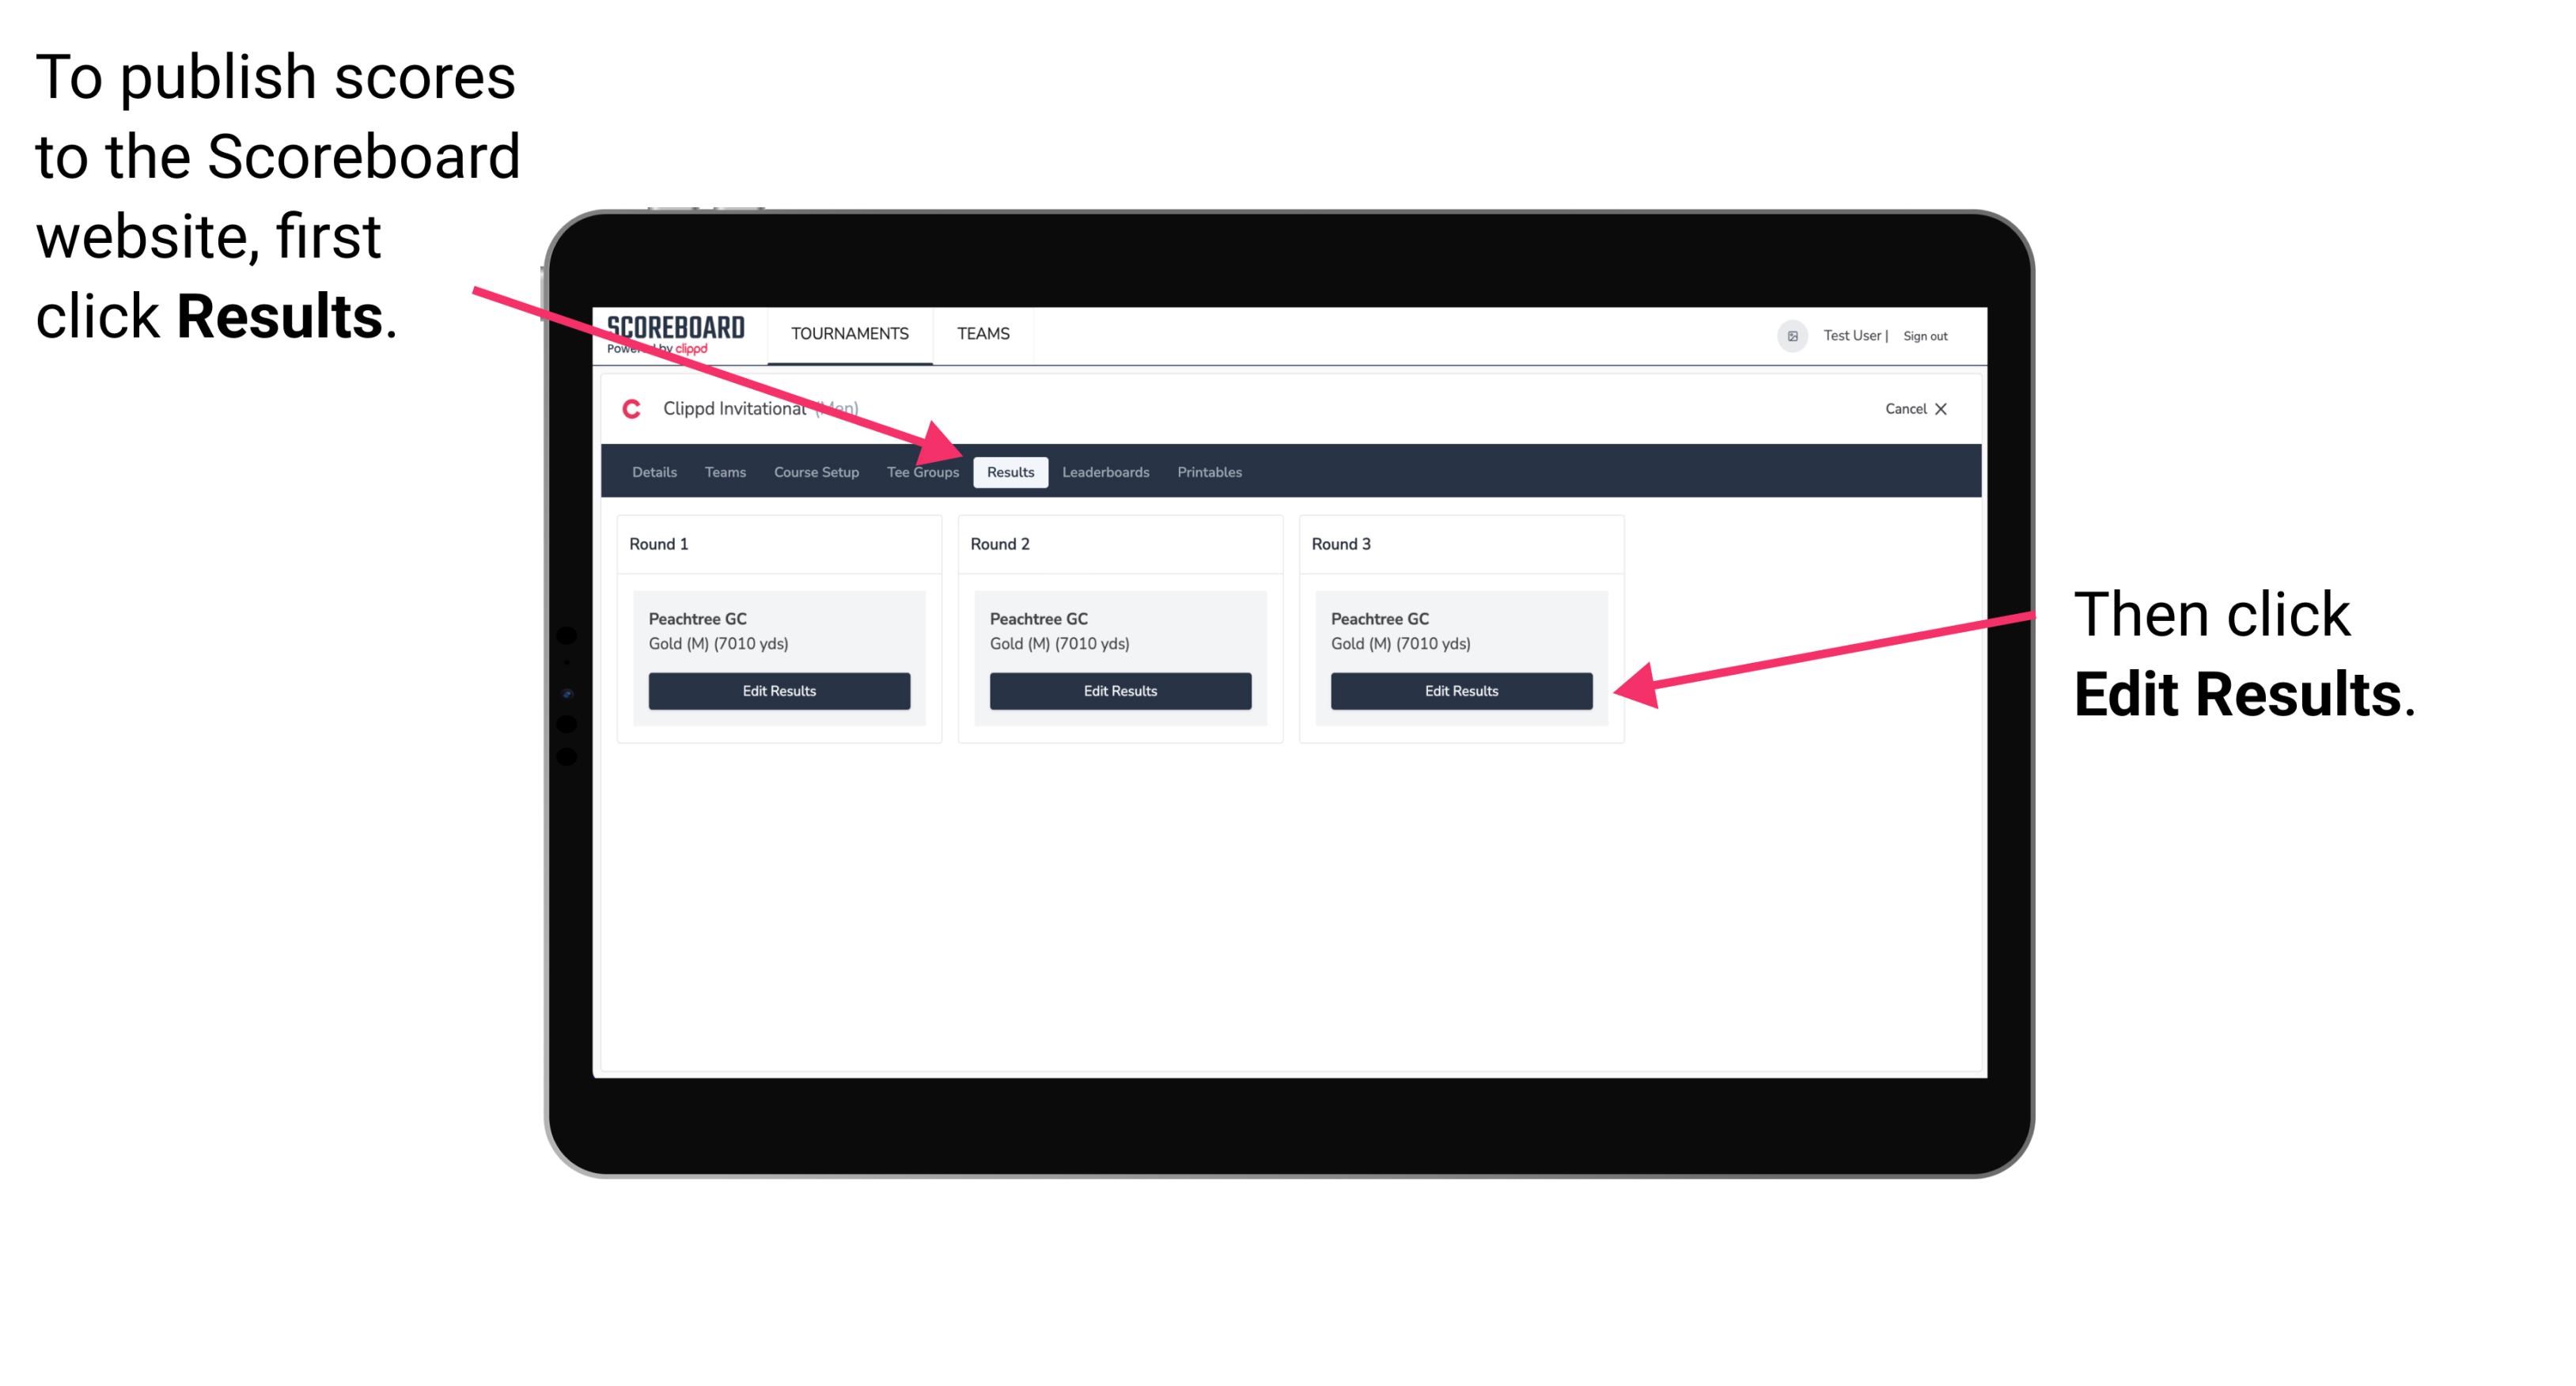Click the Results tab

tap(1010, 471)
